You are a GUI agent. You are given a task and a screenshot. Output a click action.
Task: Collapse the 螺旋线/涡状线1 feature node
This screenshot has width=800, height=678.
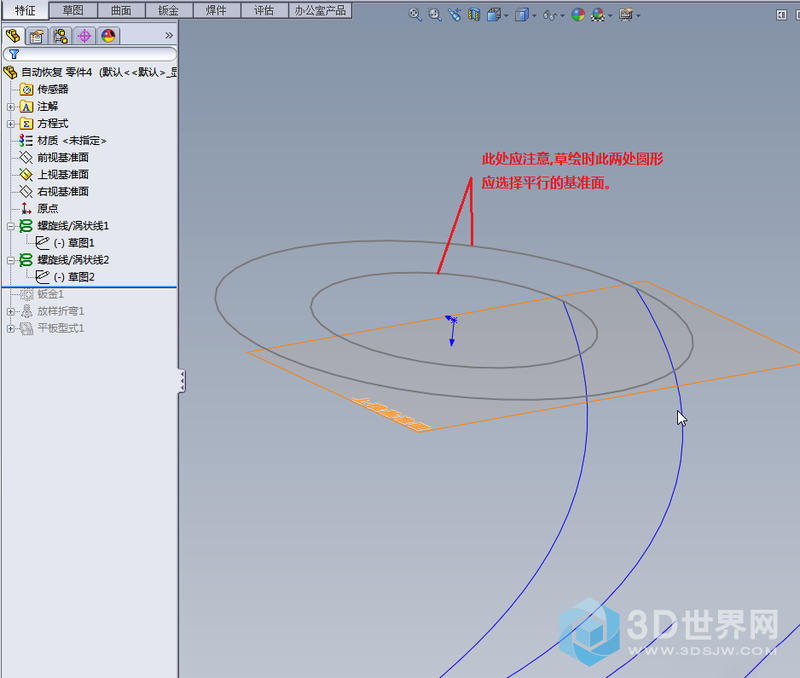(x=11, y=226)
